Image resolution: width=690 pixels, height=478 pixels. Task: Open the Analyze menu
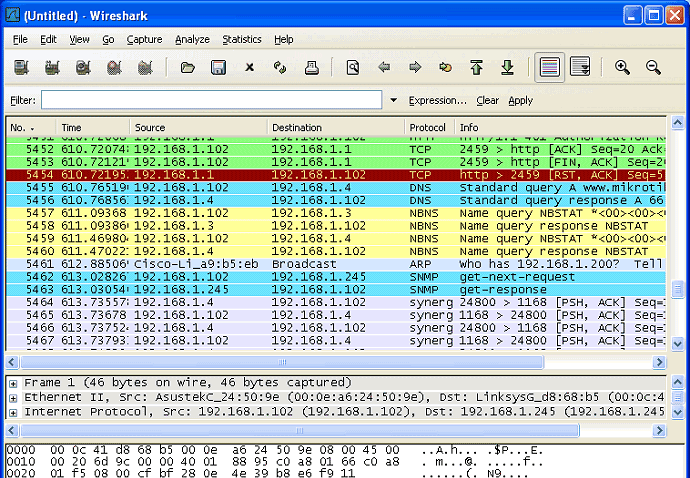192,40
